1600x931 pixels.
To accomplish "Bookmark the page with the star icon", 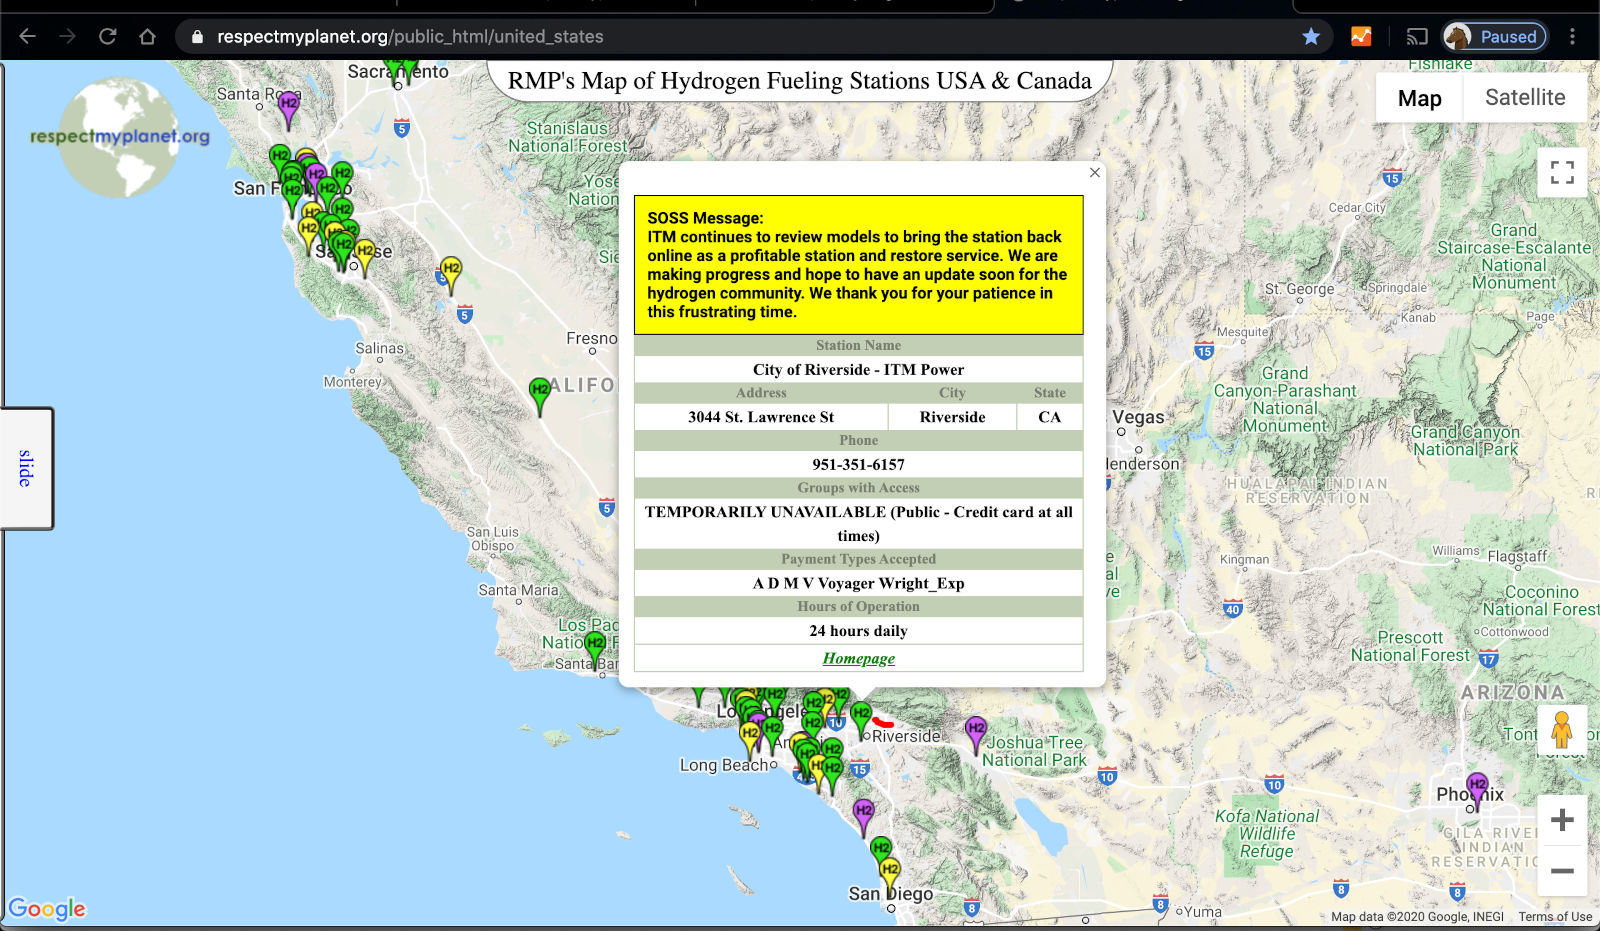I will tap(1310, 36).
